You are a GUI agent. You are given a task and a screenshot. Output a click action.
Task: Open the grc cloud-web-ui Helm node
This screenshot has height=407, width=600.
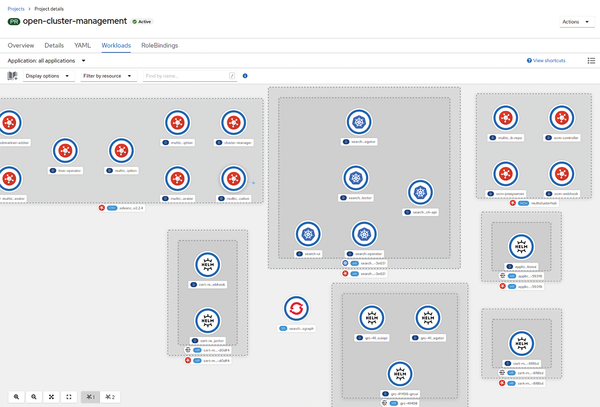372,318
